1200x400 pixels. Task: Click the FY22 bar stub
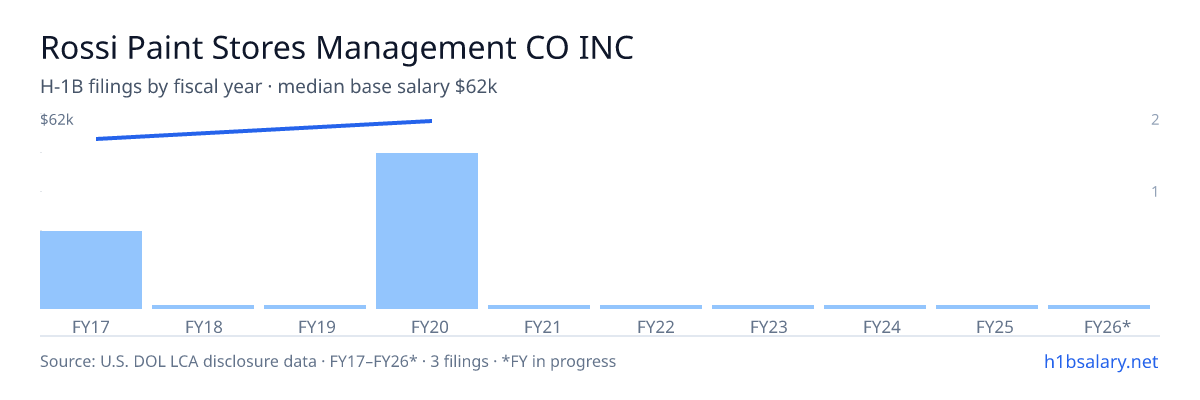651,307
